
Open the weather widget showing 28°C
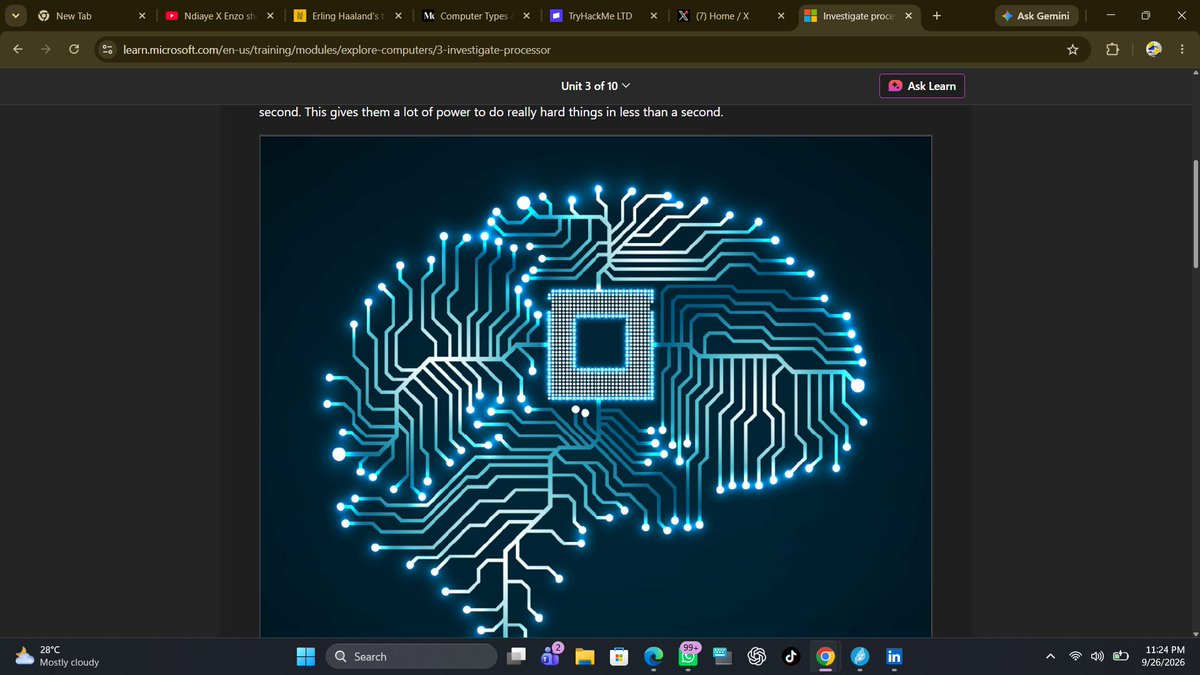point(56,656)
